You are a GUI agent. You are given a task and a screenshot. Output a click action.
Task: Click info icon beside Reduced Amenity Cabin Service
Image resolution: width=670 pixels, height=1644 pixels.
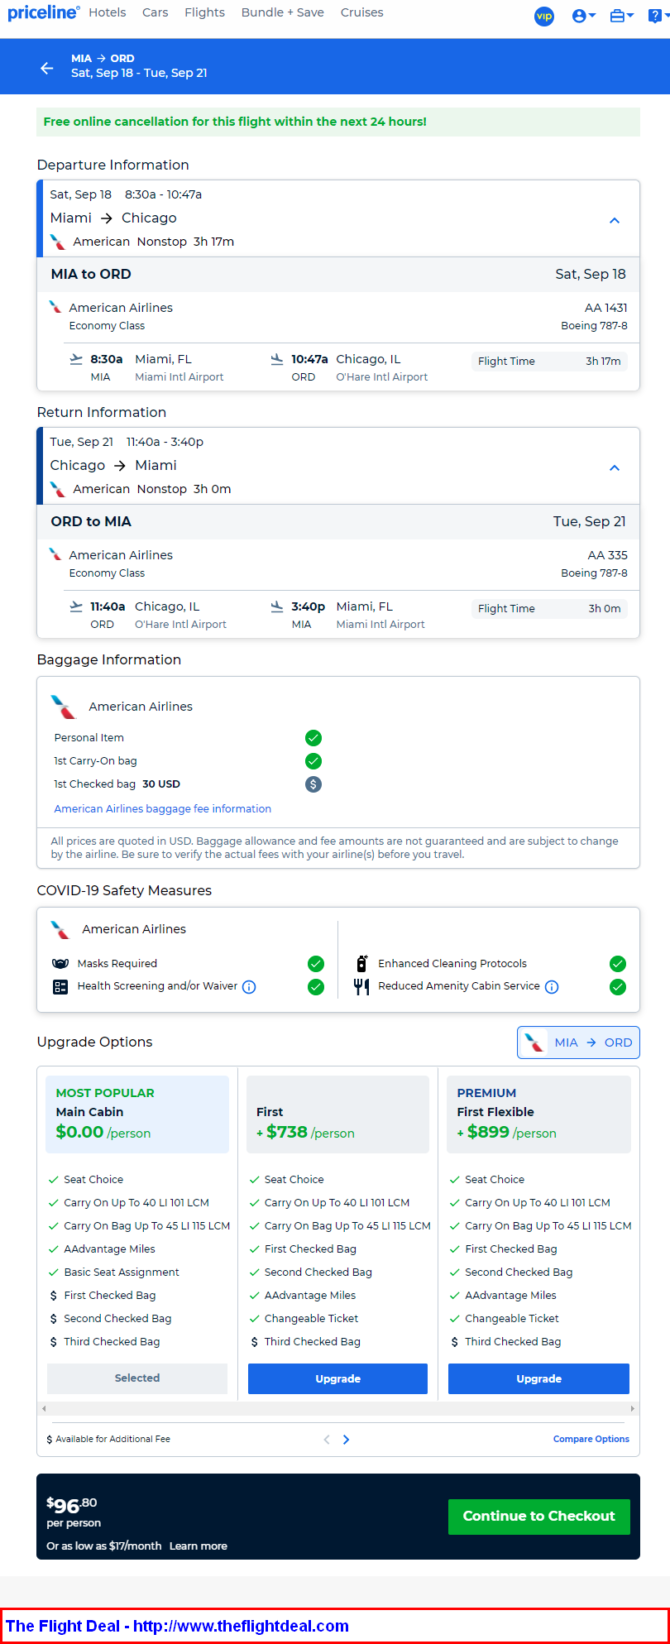click(x=552, y=987)
